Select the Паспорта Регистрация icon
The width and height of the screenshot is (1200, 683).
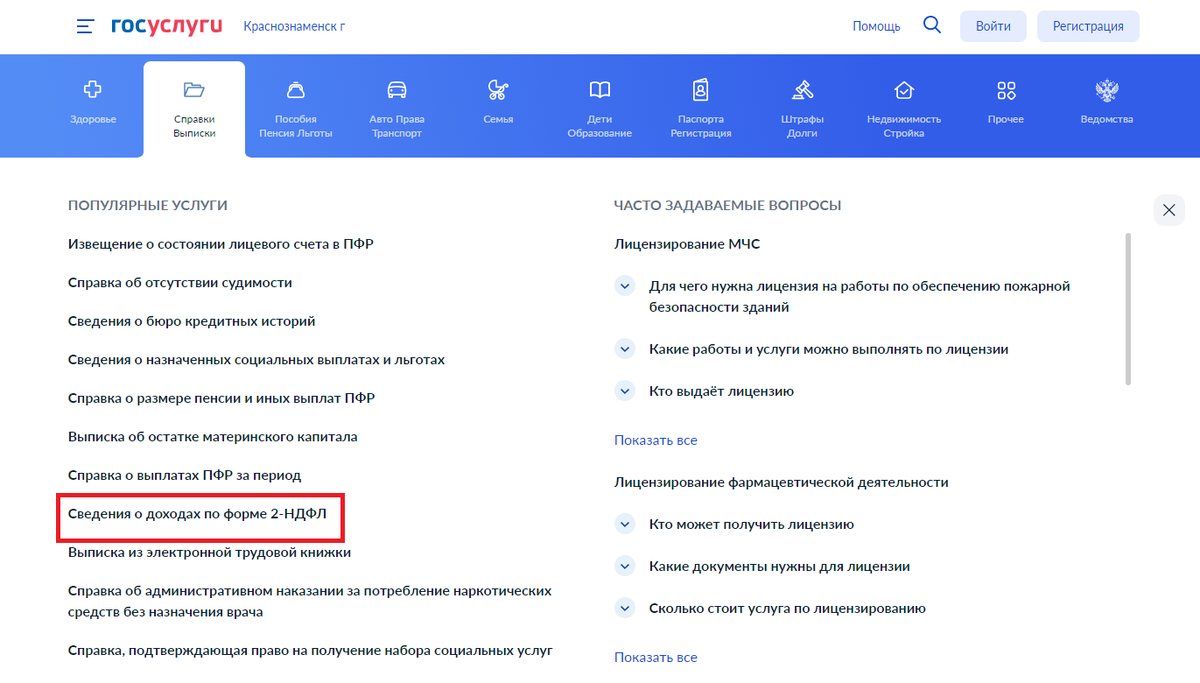[x=700, y=89]
